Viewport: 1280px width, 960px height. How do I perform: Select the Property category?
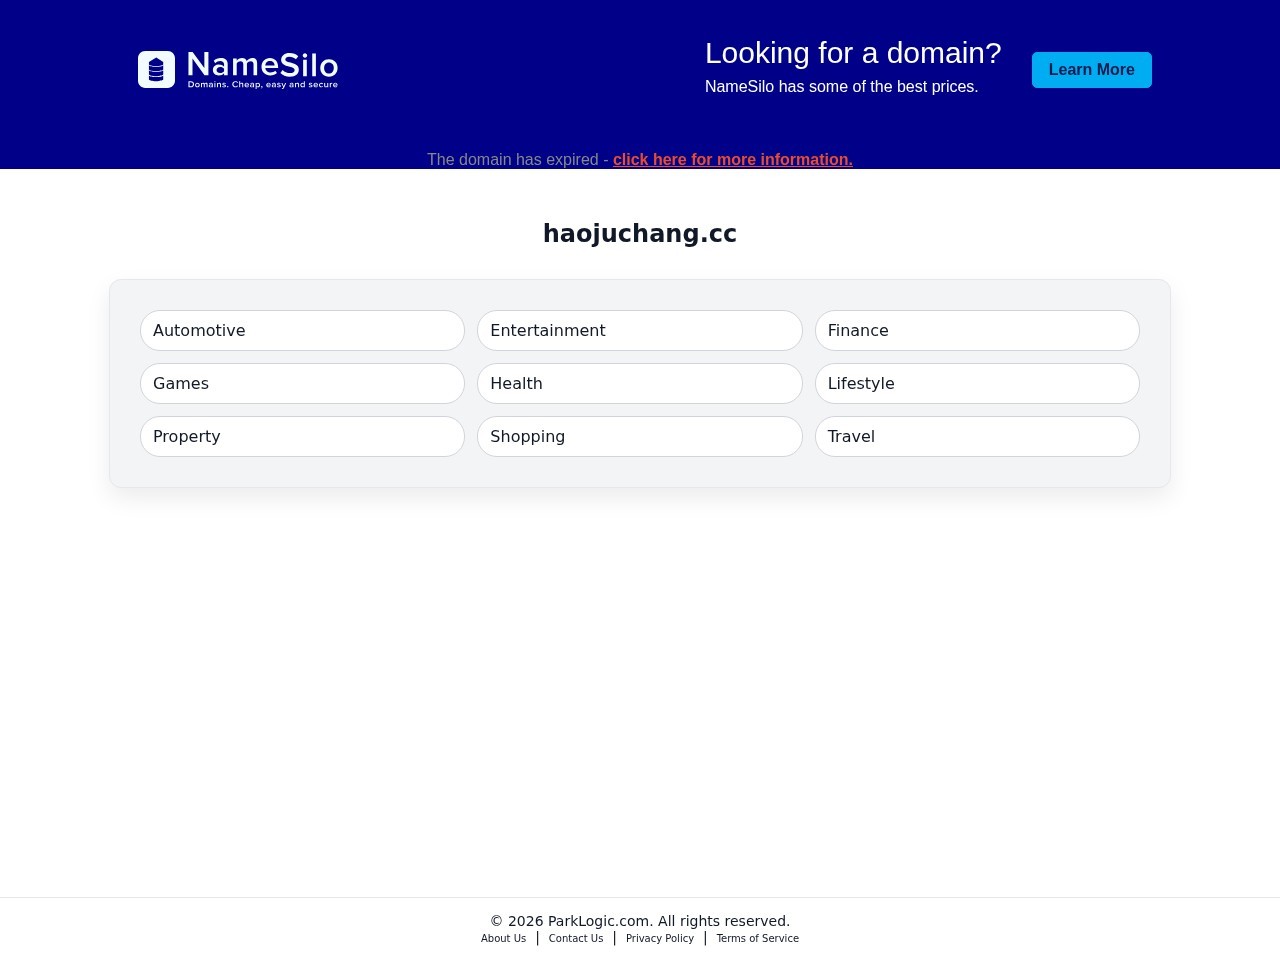[302, 437]
